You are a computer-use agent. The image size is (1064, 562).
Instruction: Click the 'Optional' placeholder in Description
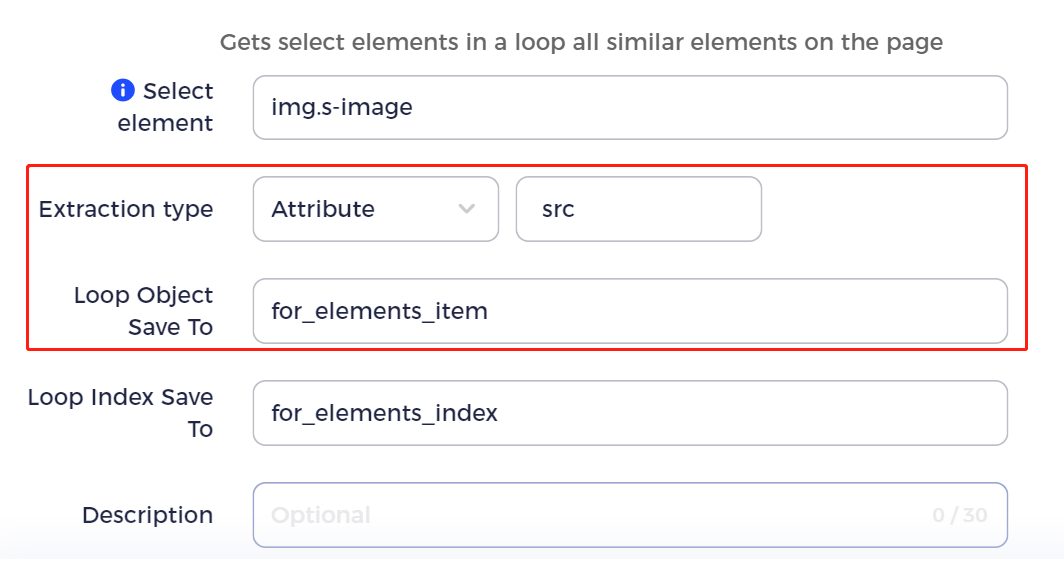click(x=320, y=515)
